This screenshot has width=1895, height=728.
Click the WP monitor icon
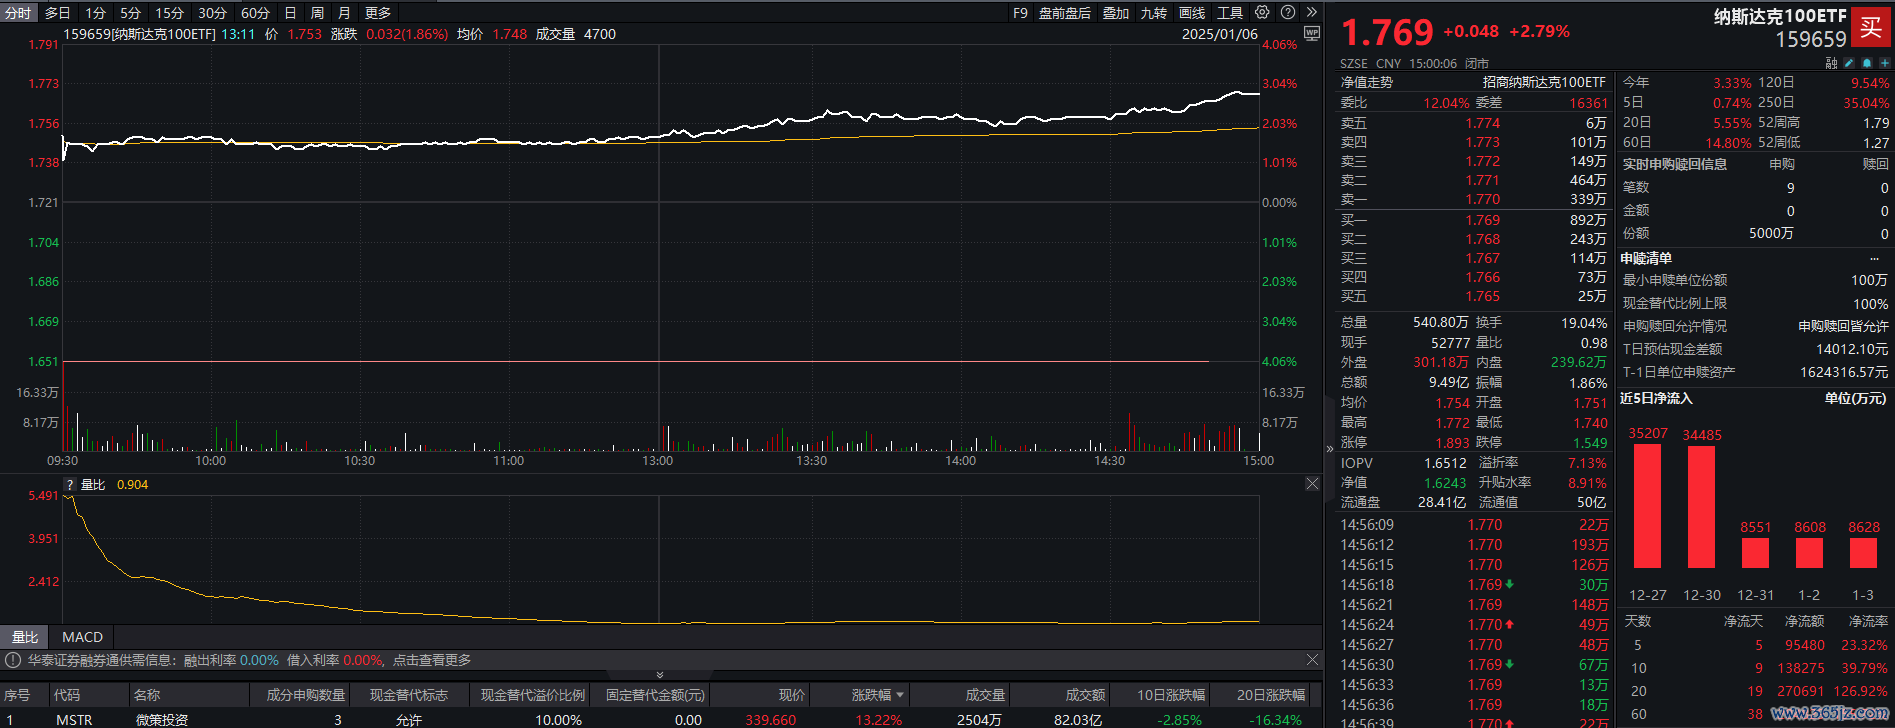(1312, 34)
